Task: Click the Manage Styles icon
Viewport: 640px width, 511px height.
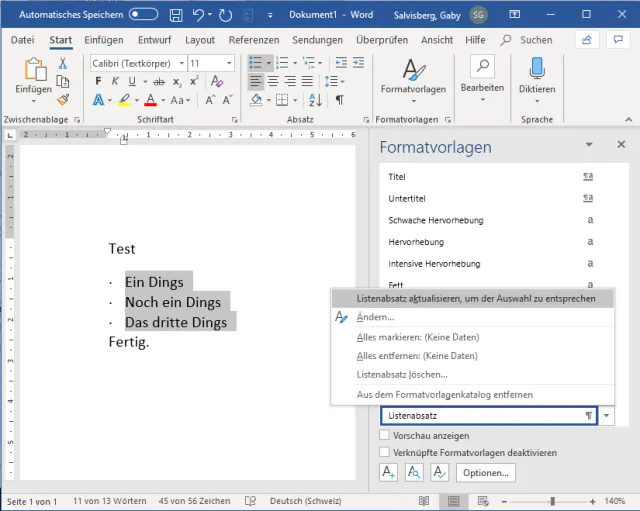Action: (438, 472)
